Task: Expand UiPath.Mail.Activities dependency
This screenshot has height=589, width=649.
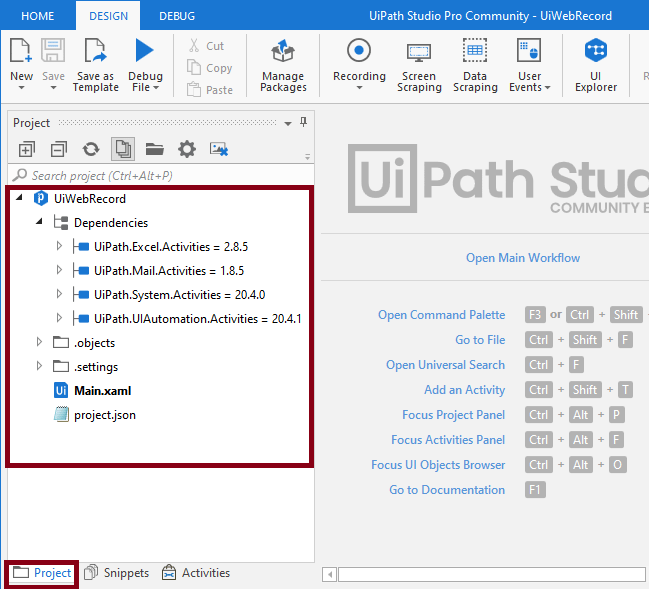Action: coord(59,270)
